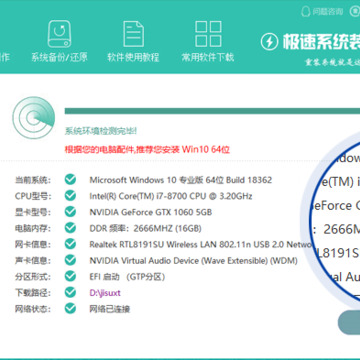Click the green system detection progress bar
This screenshot has height=360, width=360.
(212, 111)
